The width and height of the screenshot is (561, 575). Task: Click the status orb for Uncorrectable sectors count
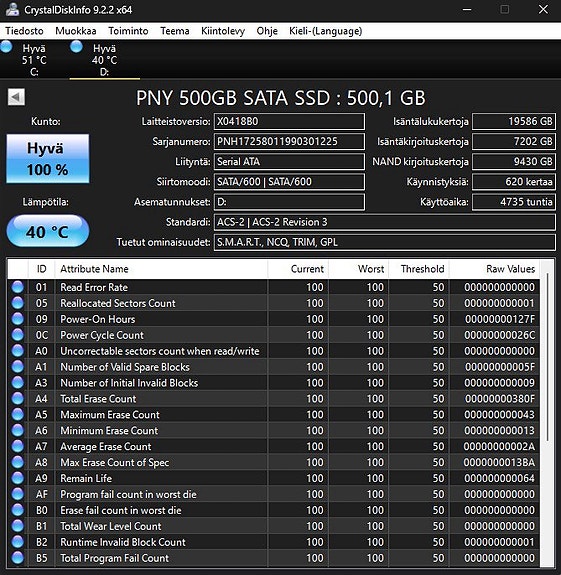tap(18, 351)
